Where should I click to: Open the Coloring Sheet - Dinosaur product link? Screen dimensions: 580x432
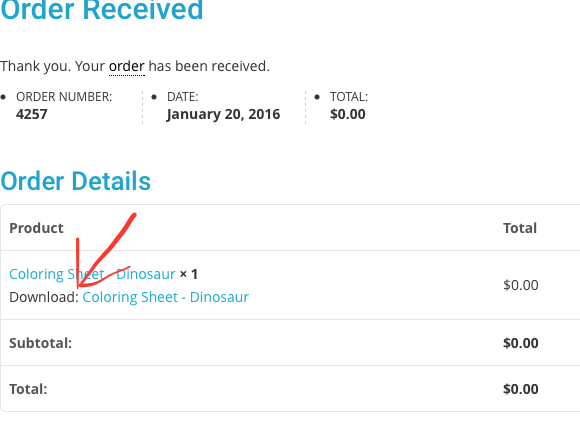(x=92, y=274)
